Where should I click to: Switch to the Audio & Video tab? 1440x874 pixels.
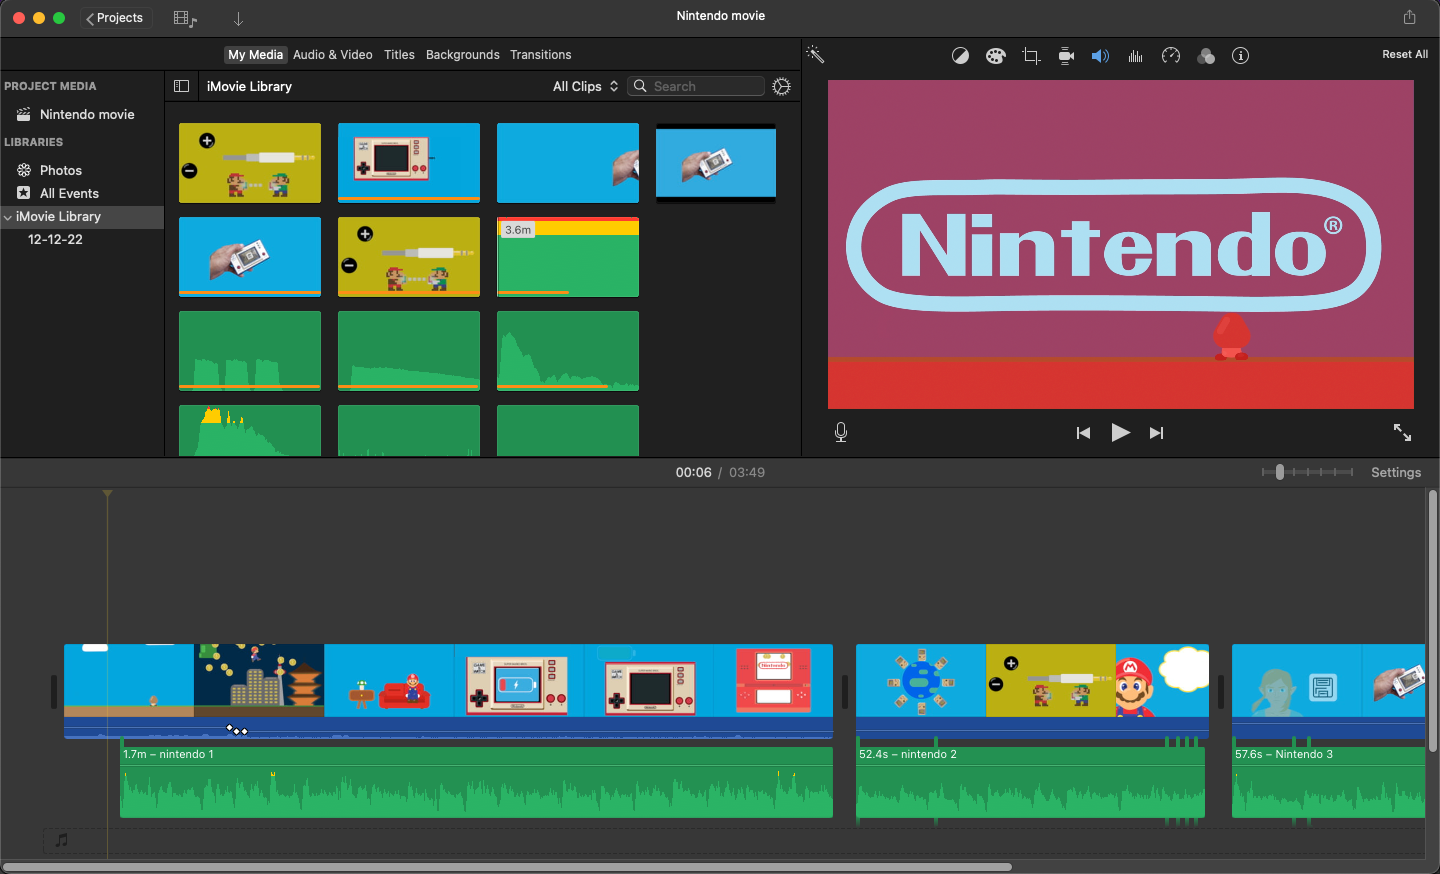(x=333, y=55)
